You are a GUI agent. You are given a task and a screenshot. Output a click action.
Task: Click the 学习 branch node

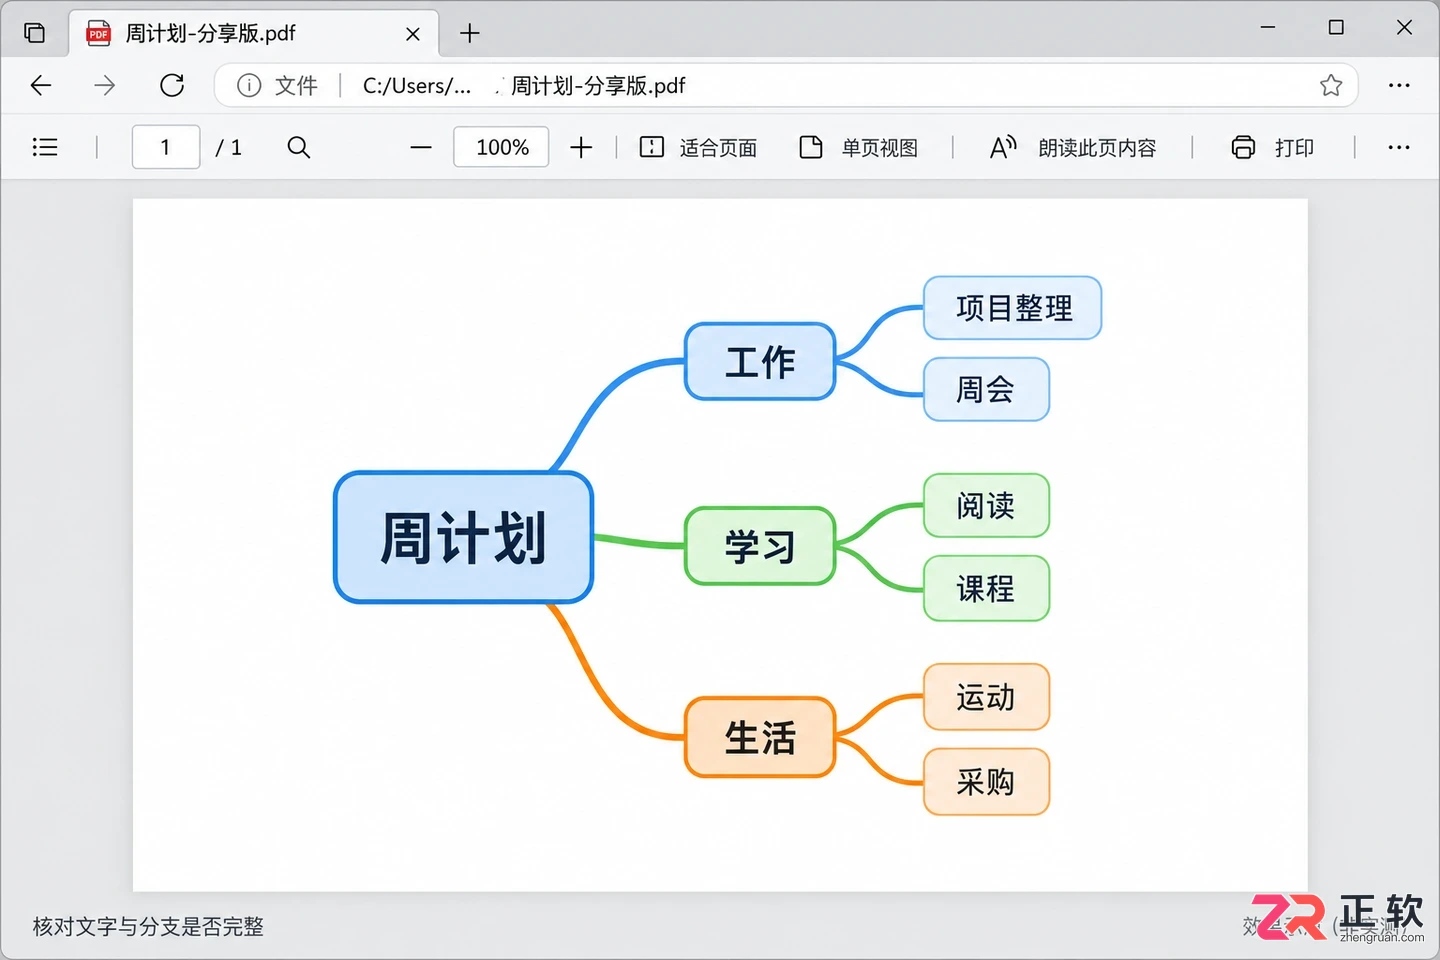coord(760,546)
